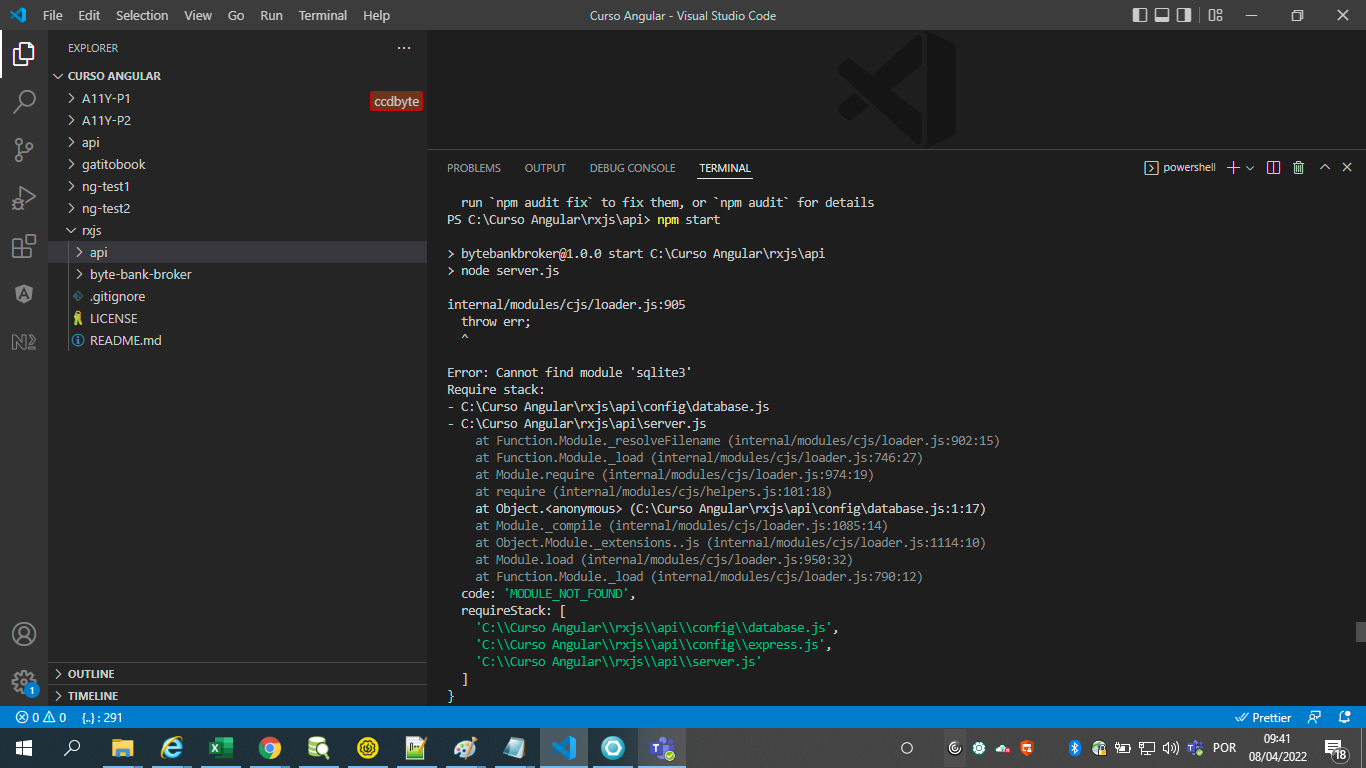Expand the ng-test2 folder
1366x768 pixels.
(238, 208)
